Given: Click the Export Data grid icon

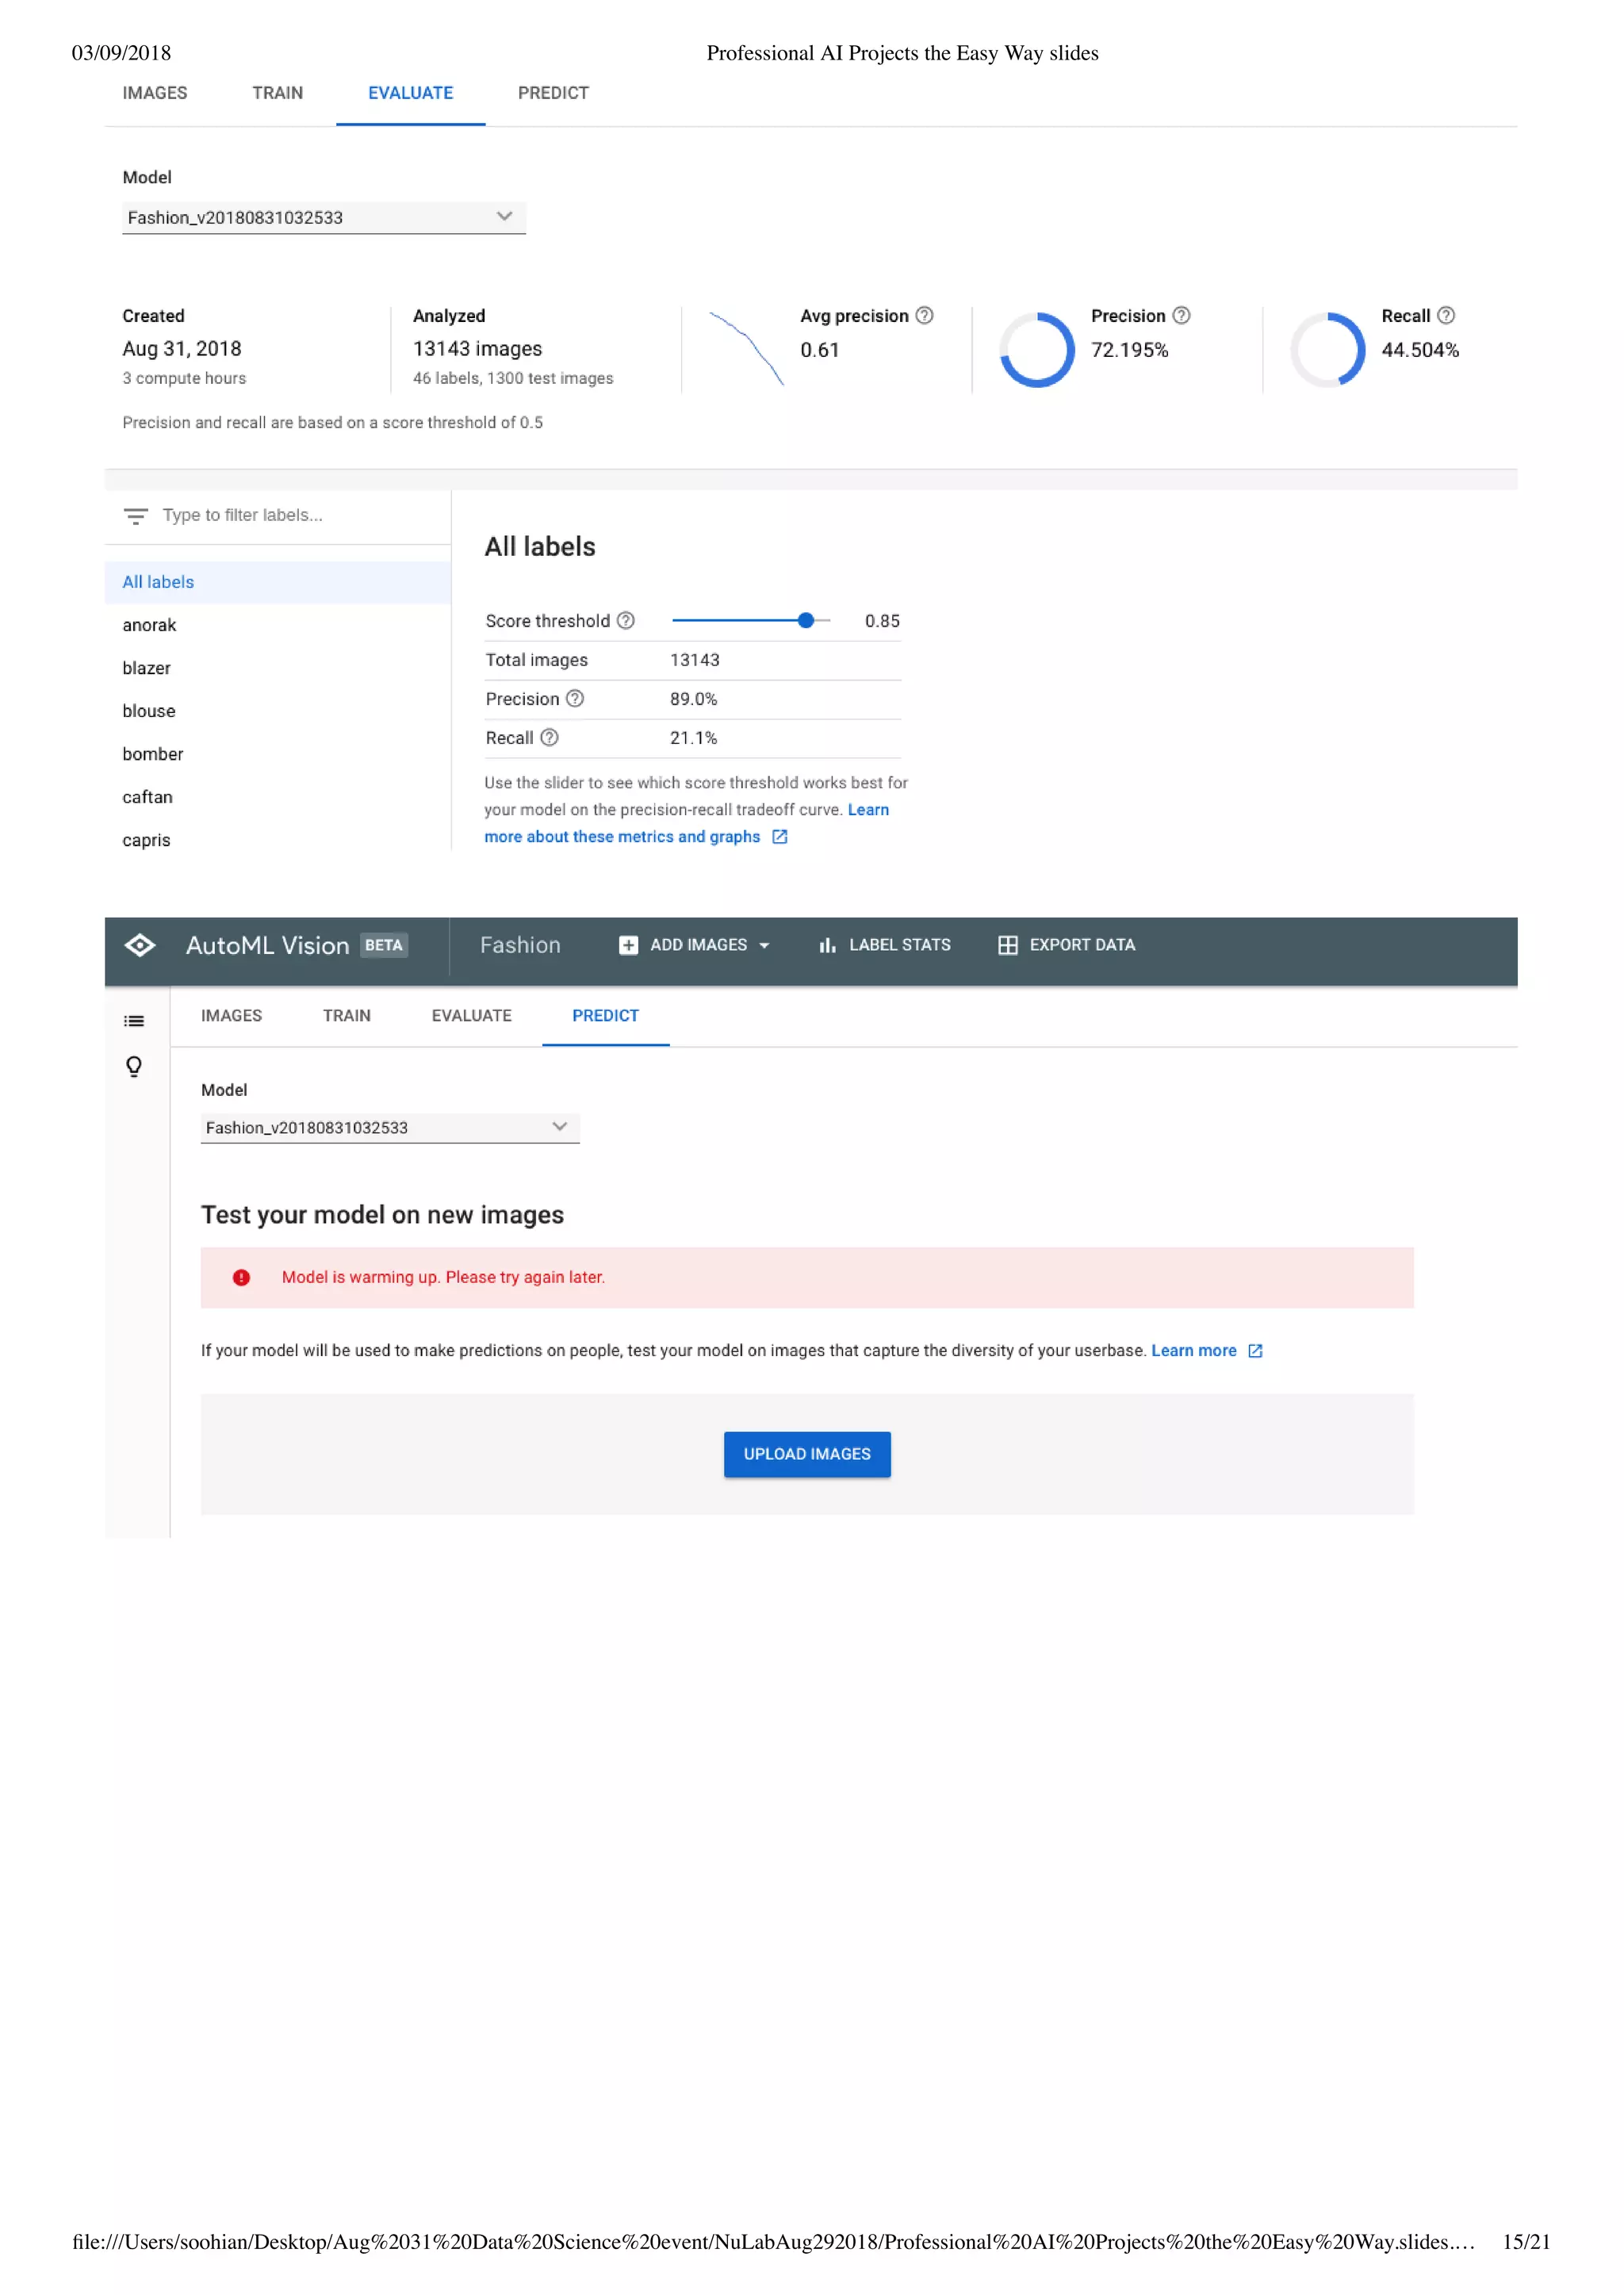Looking at the screenshot, I should tap(1008, 945).
